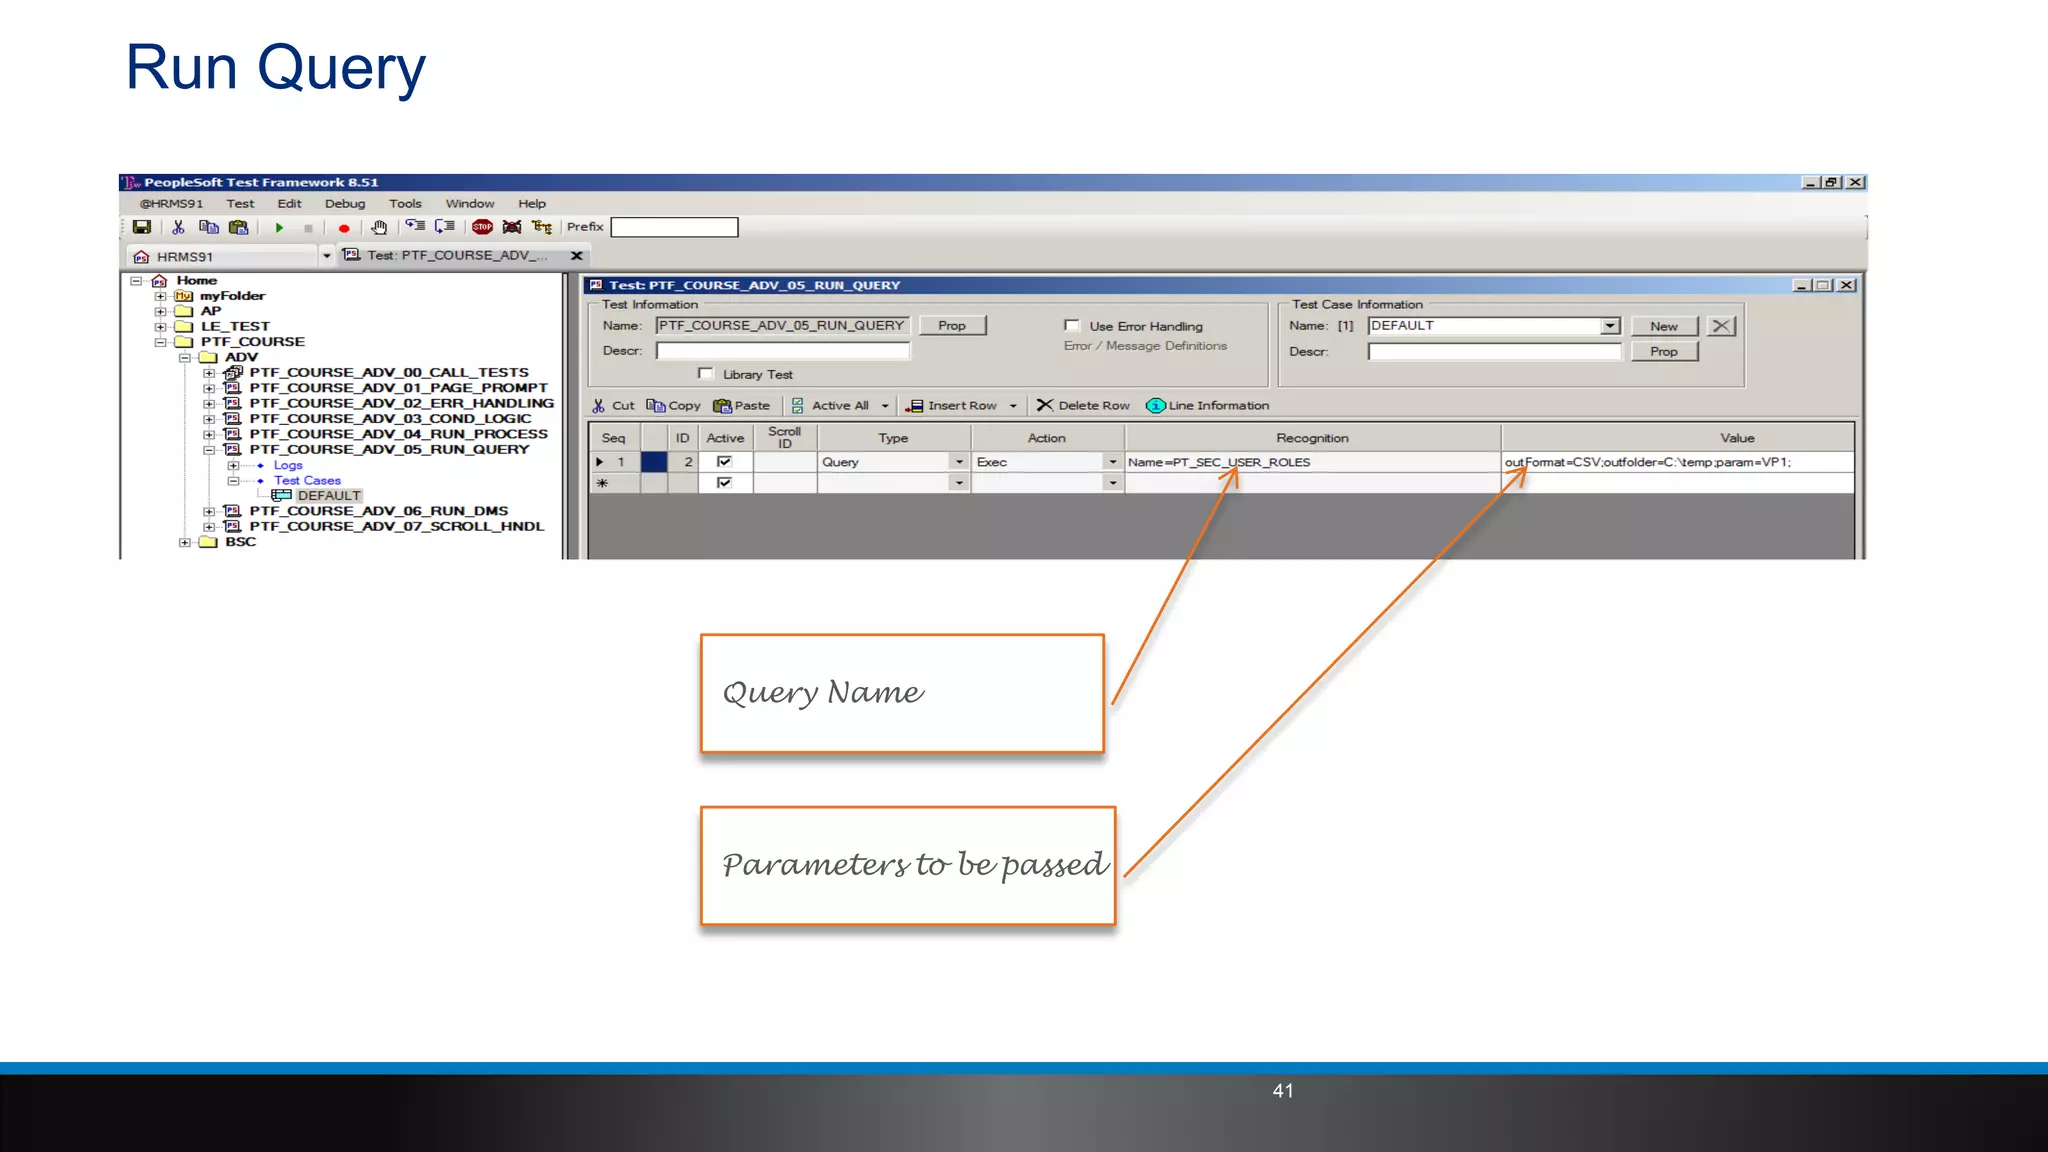This screenshot has height=1152, width=2048.
Task: Open the Window menu
Action: 470,203
